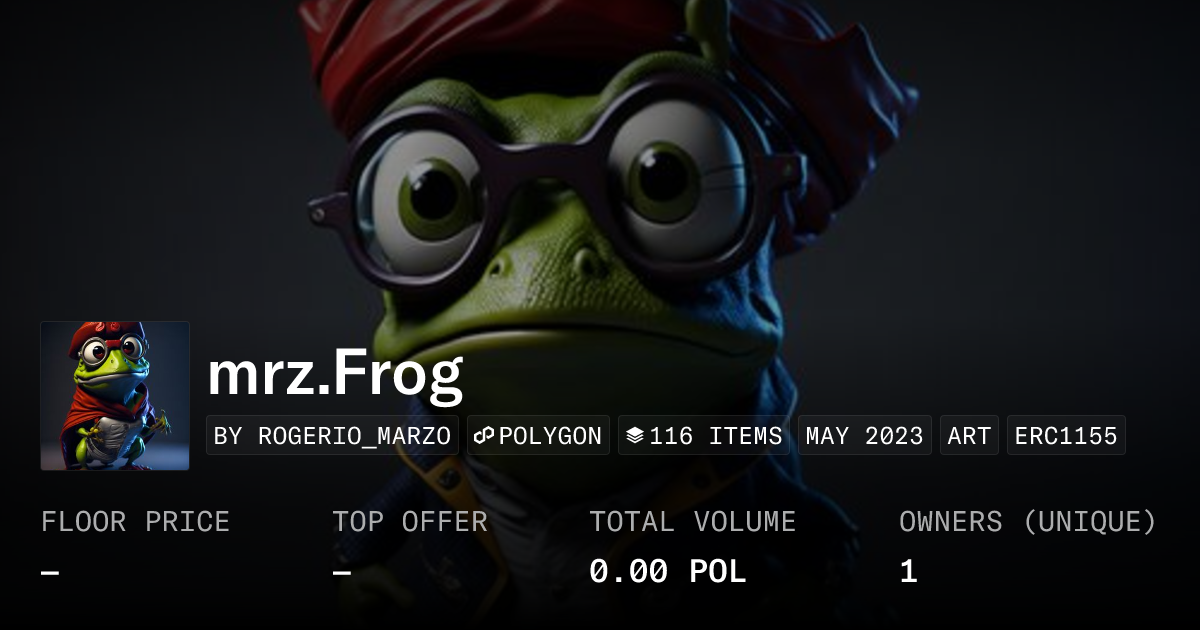The width and height of the screenshot is (1200, 630).
Task: Click the Polygon chain link icon
Action: pyautogui.click(x=485, y=436)
